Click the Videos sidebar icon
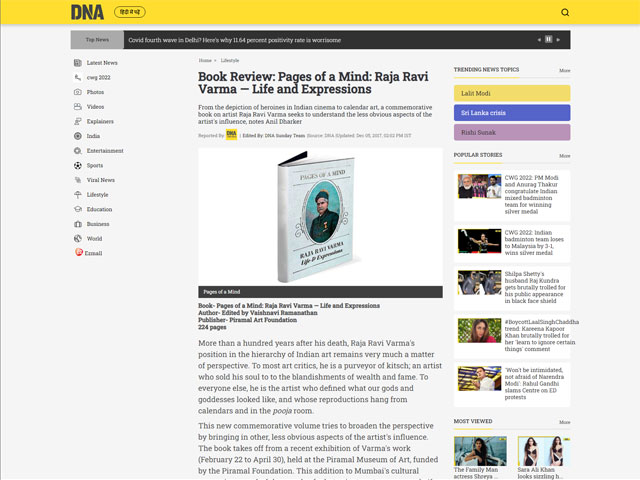Screen dimensions: 640x480 [x=78, y=107]
